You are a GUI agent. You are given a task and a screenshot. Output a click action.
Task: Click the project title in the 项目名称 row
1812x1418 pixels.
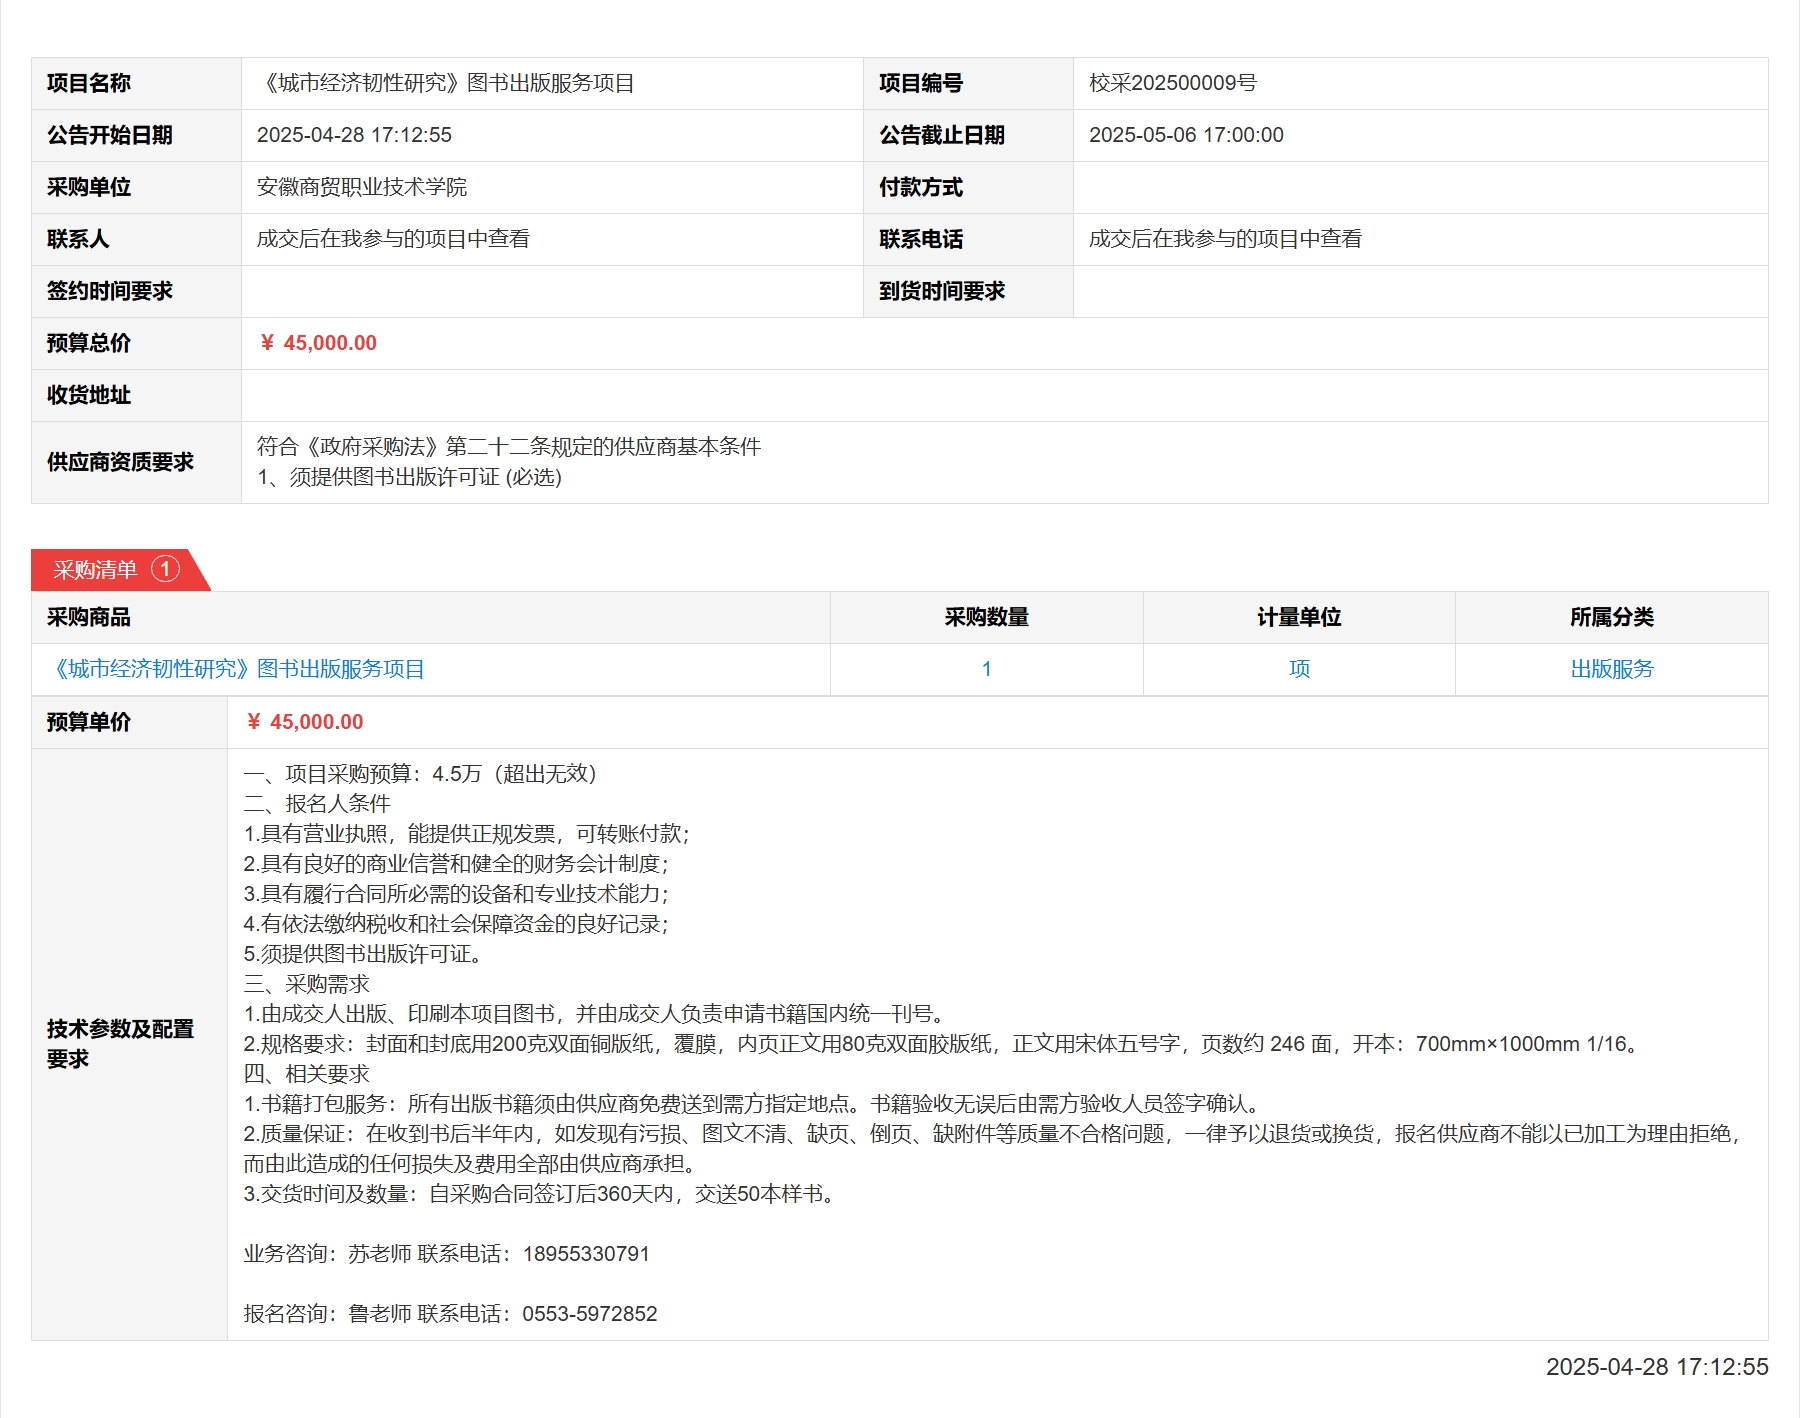click(446, 83)
